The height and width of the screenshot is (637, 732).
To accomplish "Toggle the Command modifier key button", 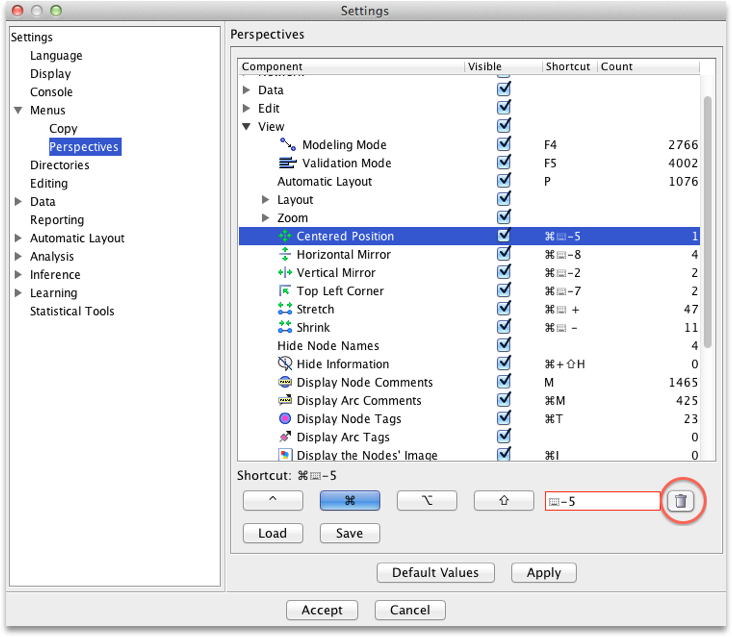I will 350,501.
